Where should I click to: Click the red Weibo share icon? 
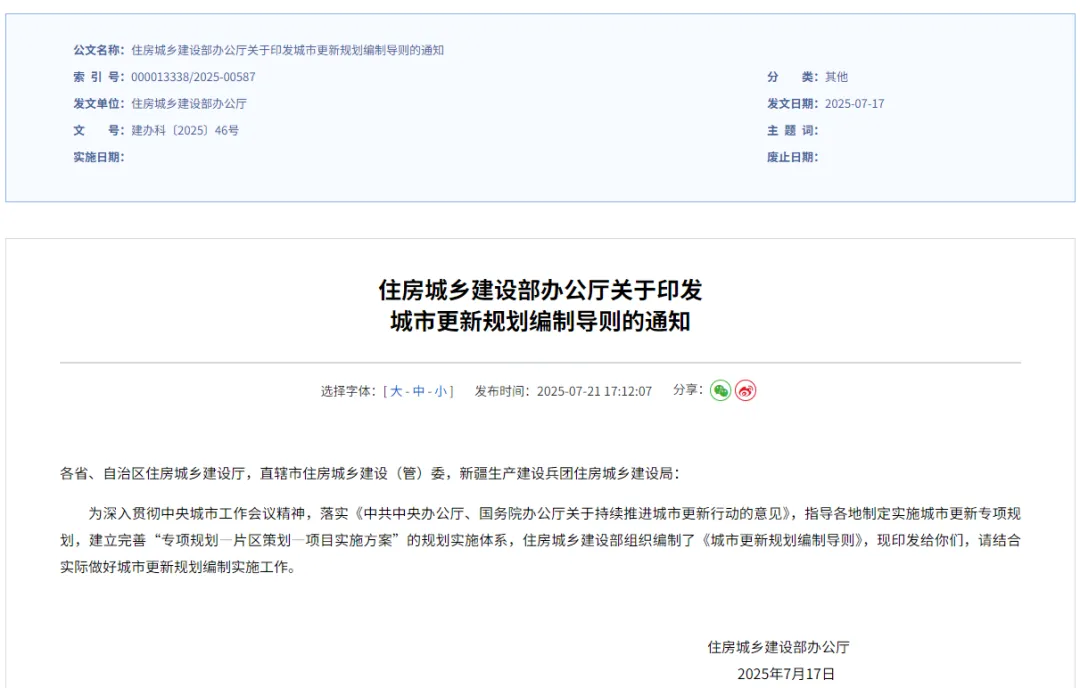click(x=745, y=391)
